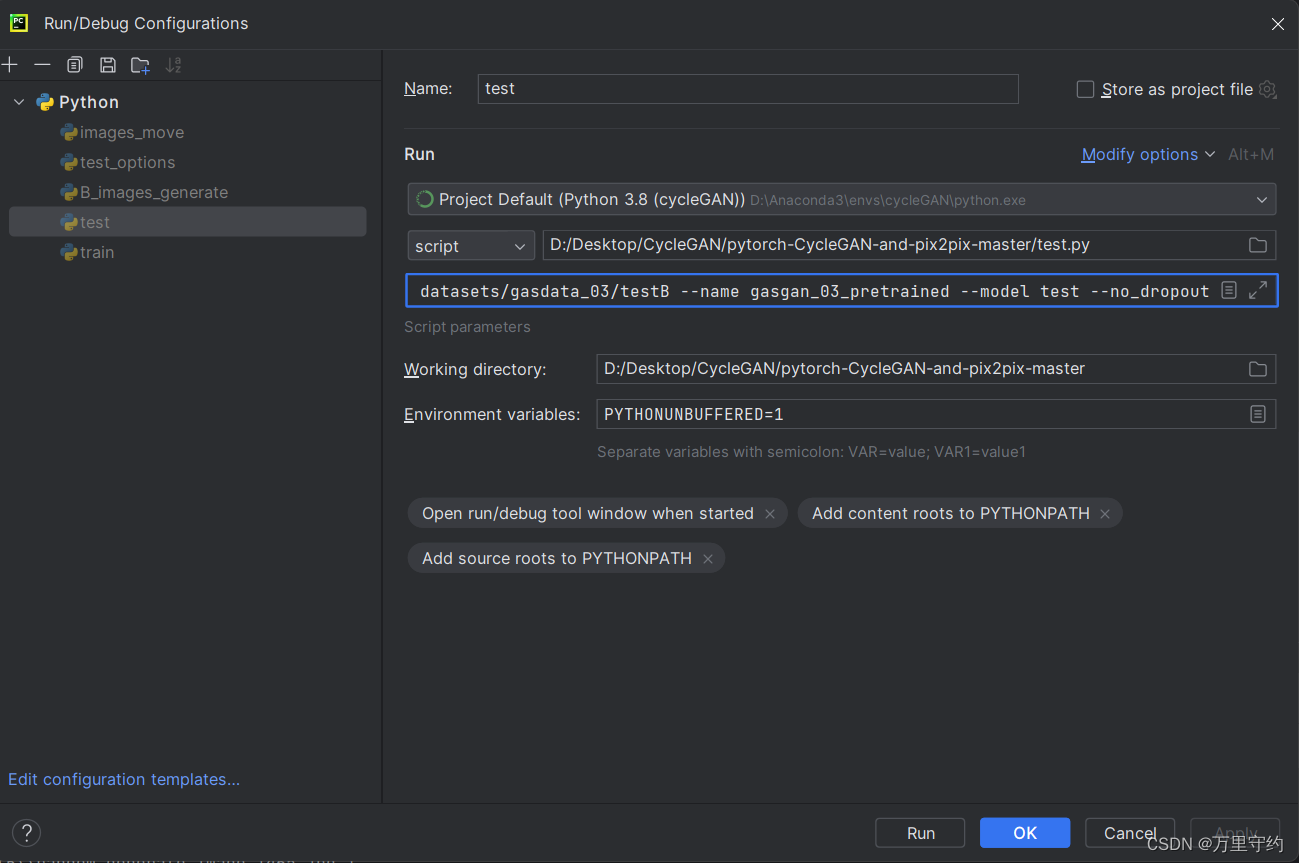This screenshot has width=1299, height=863.
Task: Collapse the Python configurations group
Action: click(19, 102)
